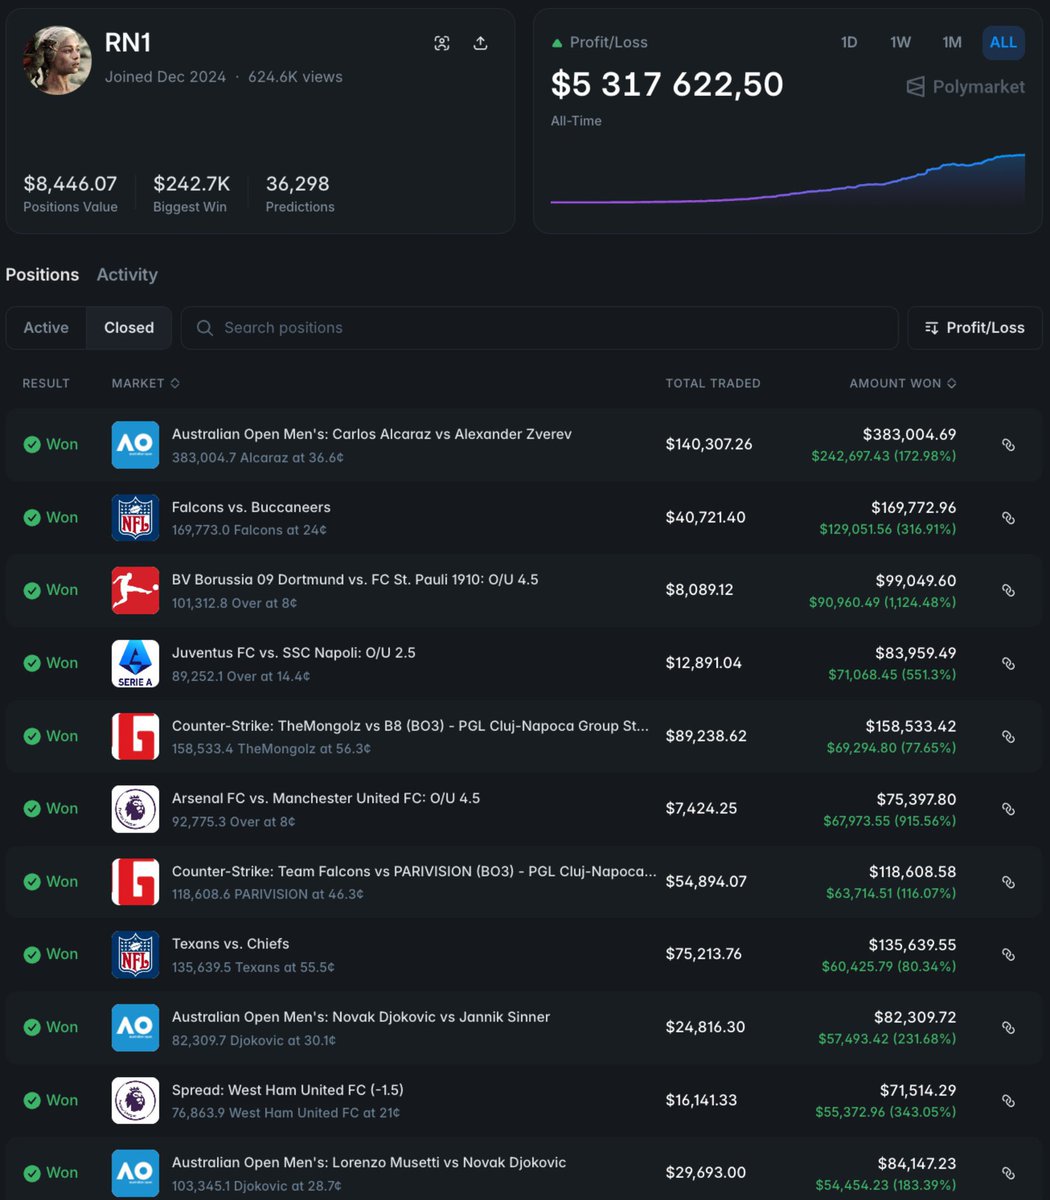The image size is (1050, 1200).
Task: Click Serie A logo of Juventus vs Napoli
Action: click(x=135, y=663)
